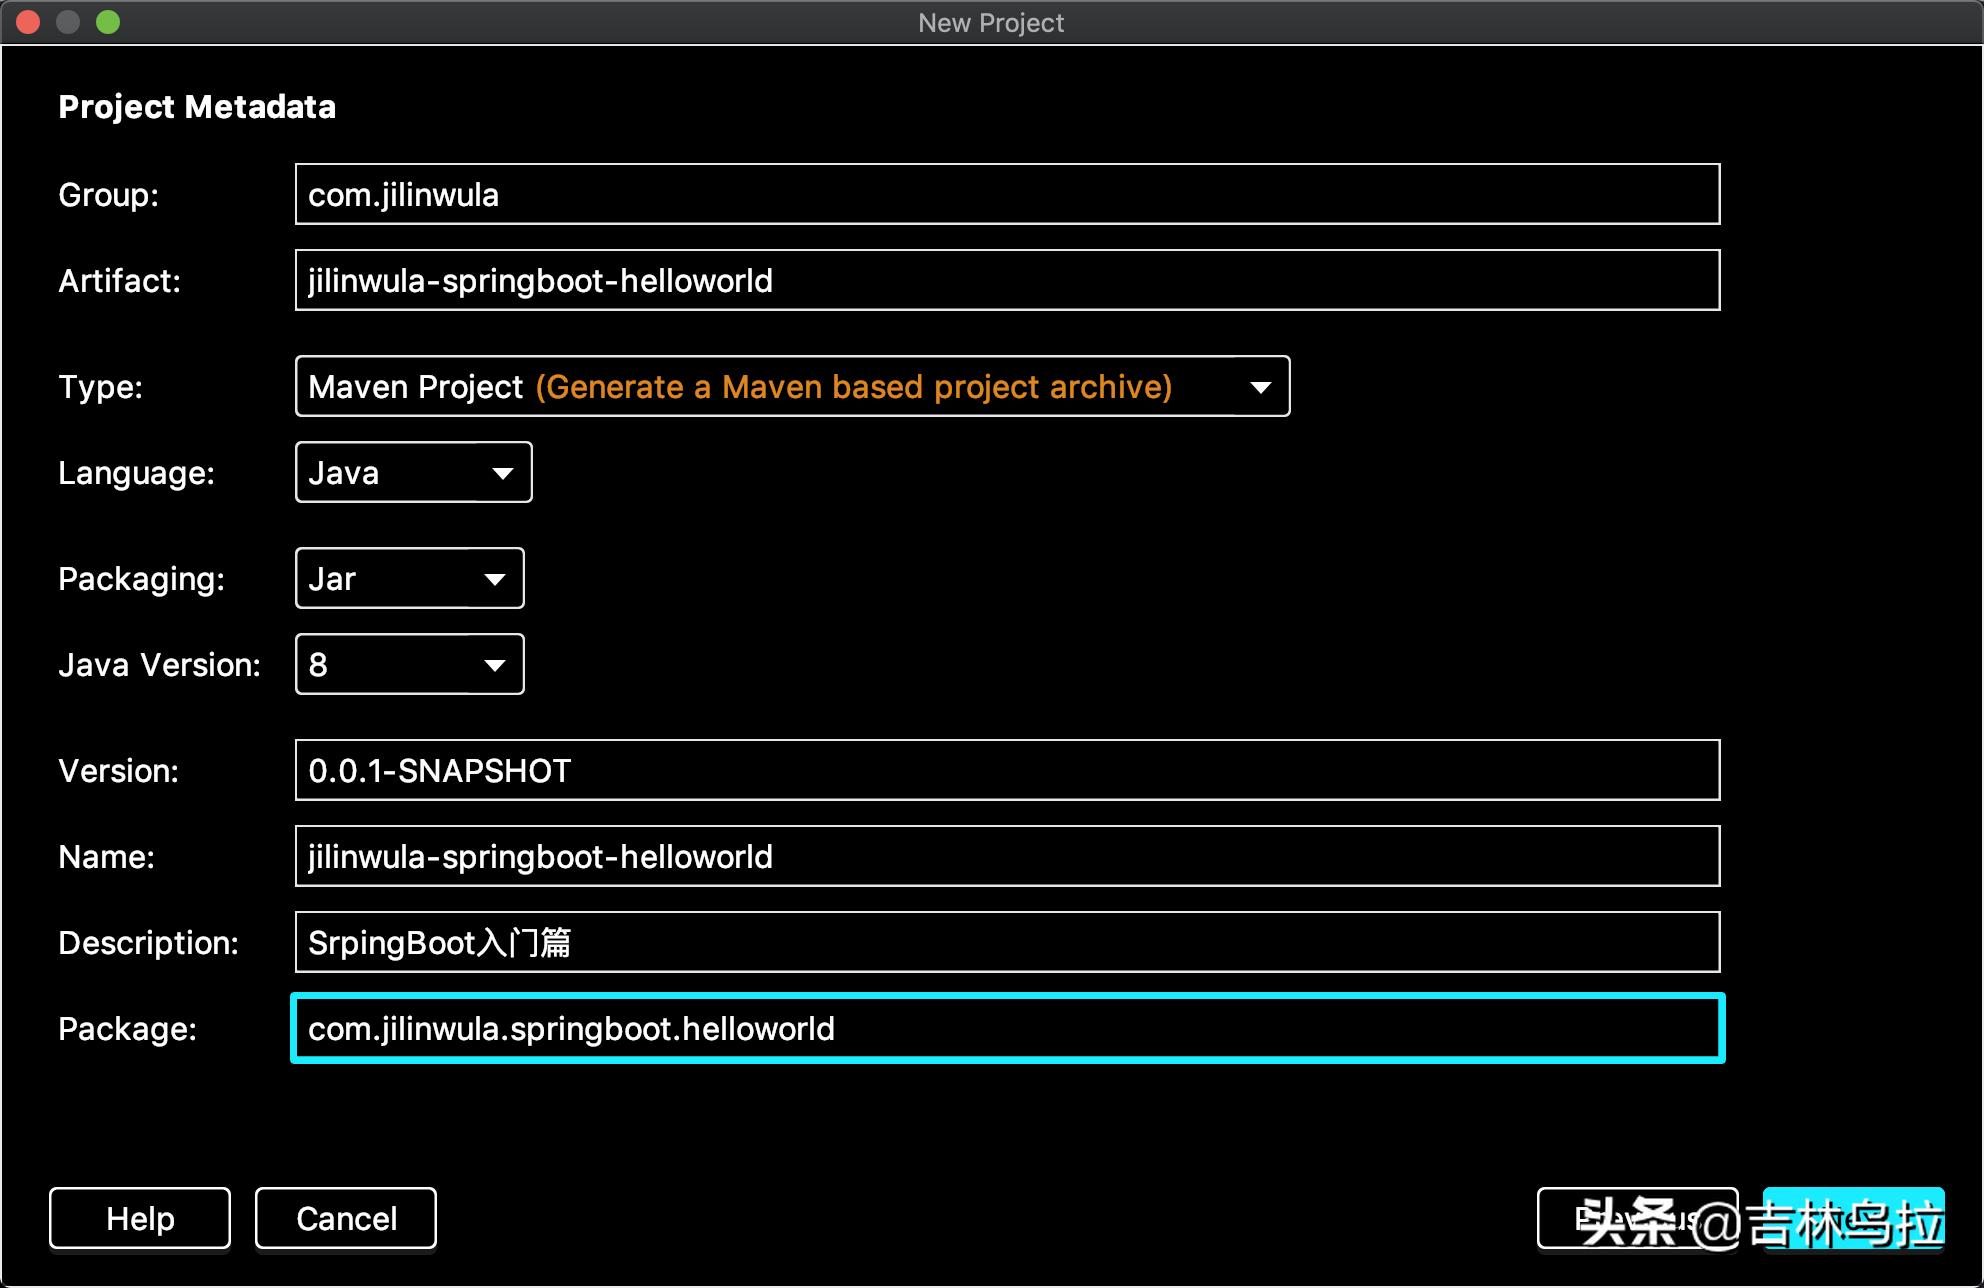
Task: Expand the Language dropdown set to Java
Action: click(x=413, y=472)
